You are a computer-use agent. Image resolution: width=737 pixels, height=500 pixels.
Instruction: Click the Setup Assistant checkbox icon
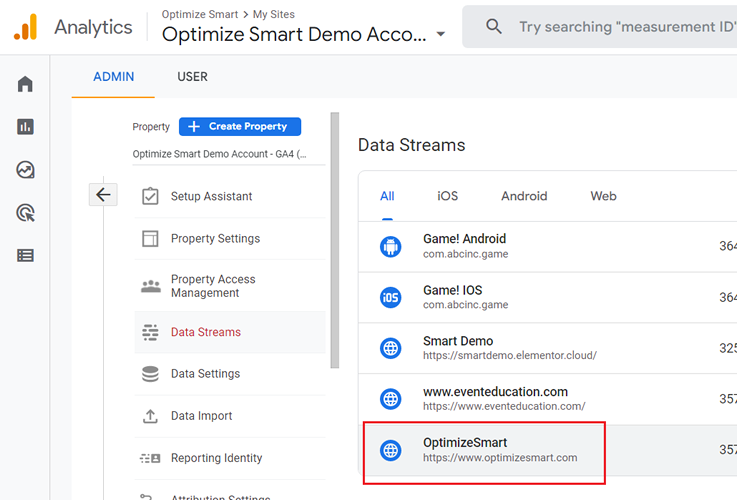tap(150, 196)
